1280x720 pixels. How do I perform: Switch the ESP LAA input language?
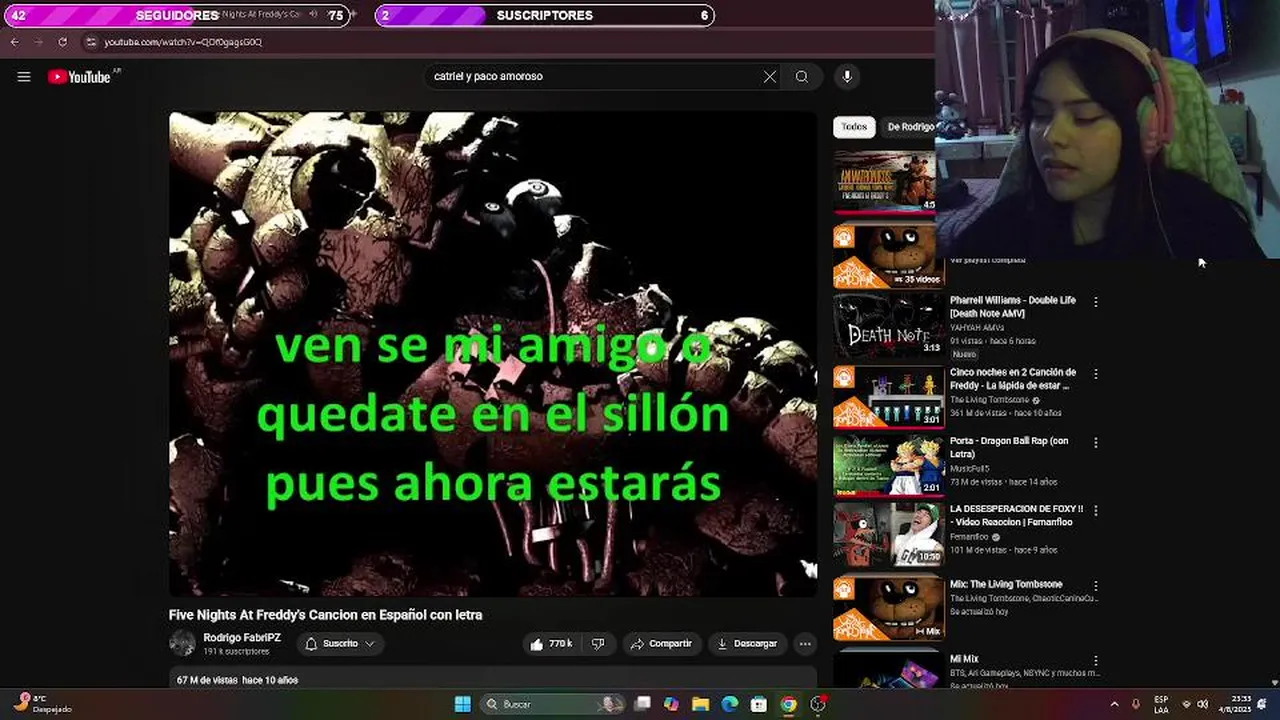1161,704
